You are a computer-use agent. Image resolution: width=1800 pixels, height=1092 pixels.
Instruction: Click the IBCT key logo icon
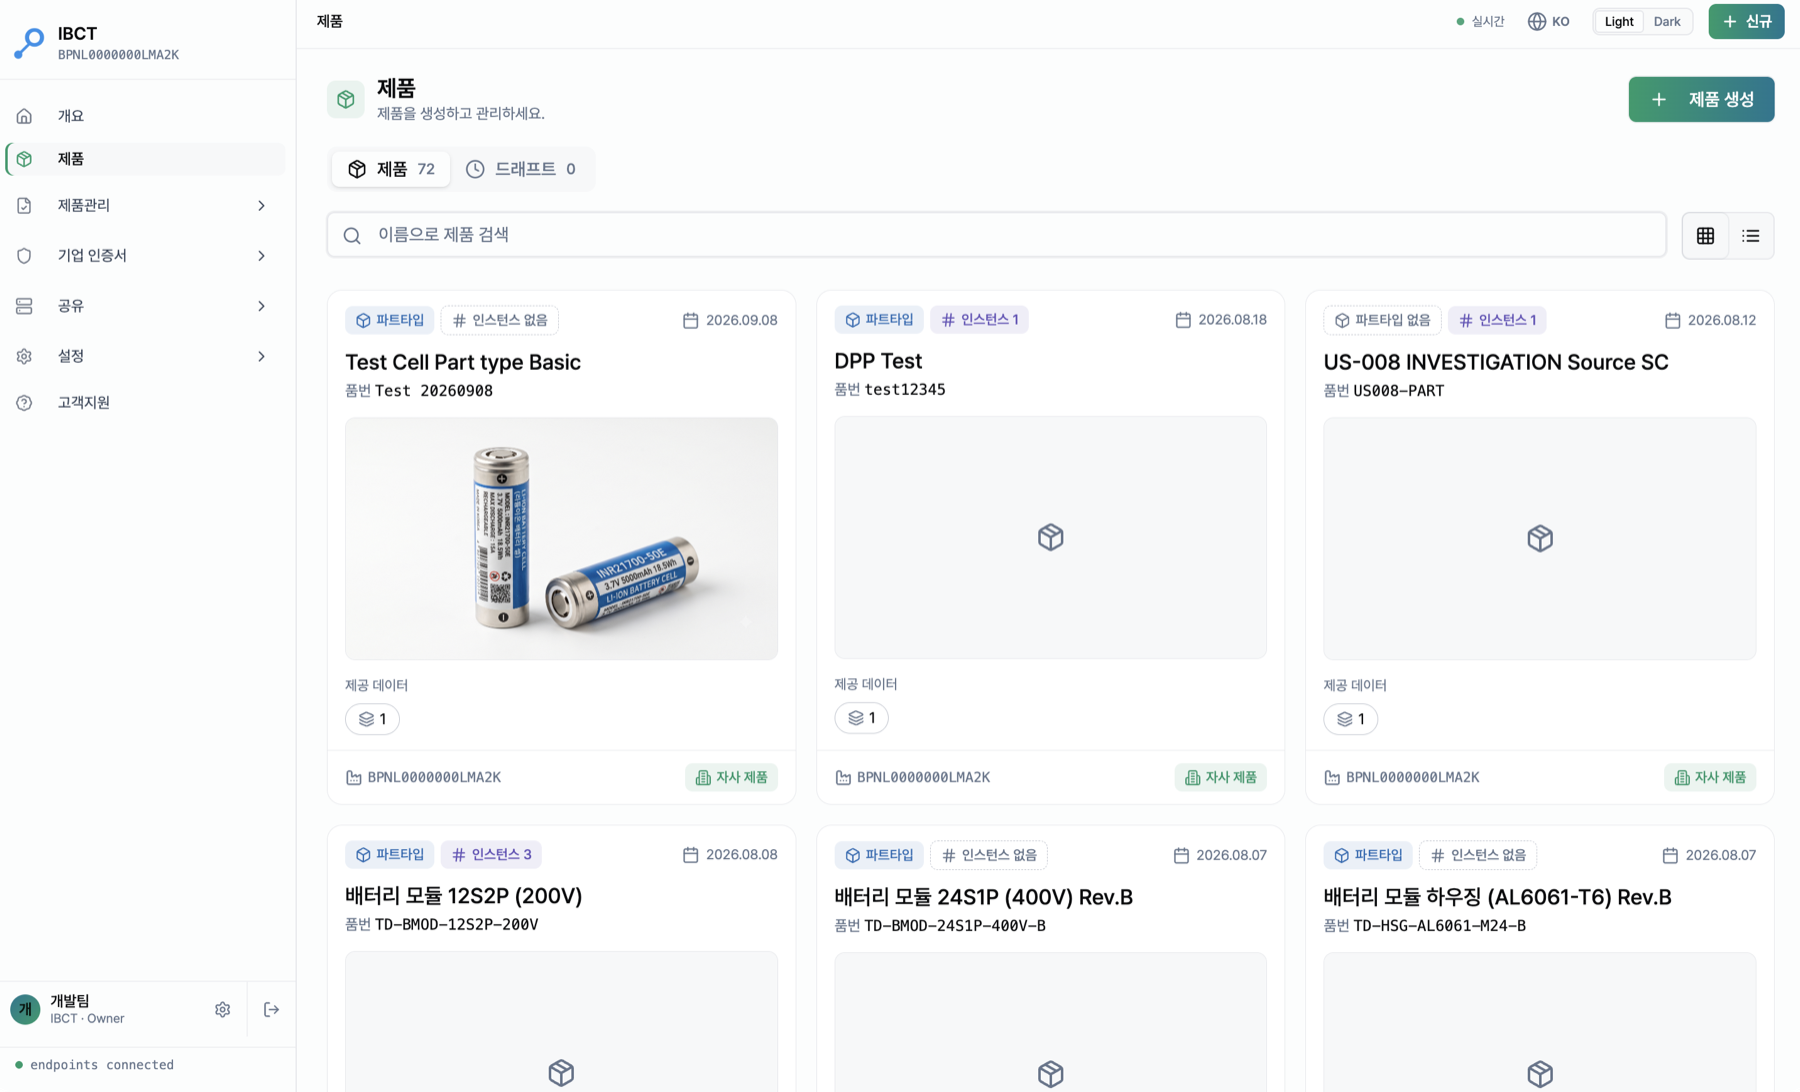29,43
